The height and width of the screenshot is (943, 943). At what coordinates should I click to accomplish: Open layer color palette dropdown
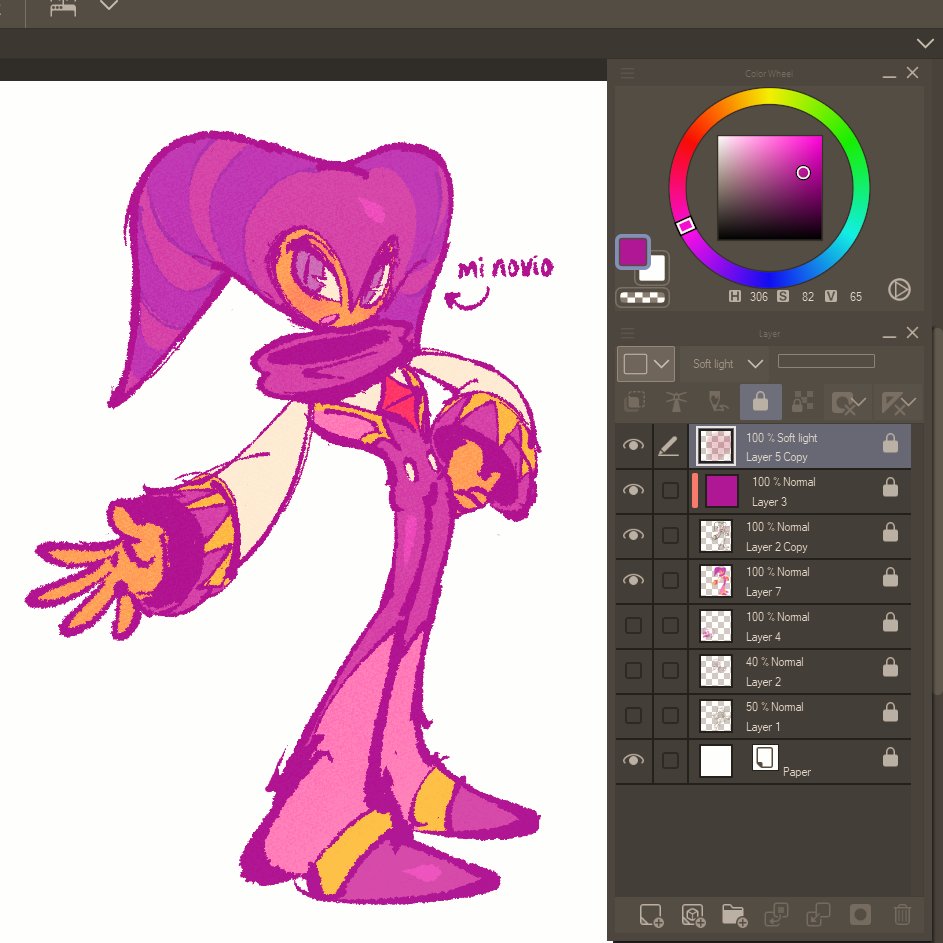click(645, 363)
